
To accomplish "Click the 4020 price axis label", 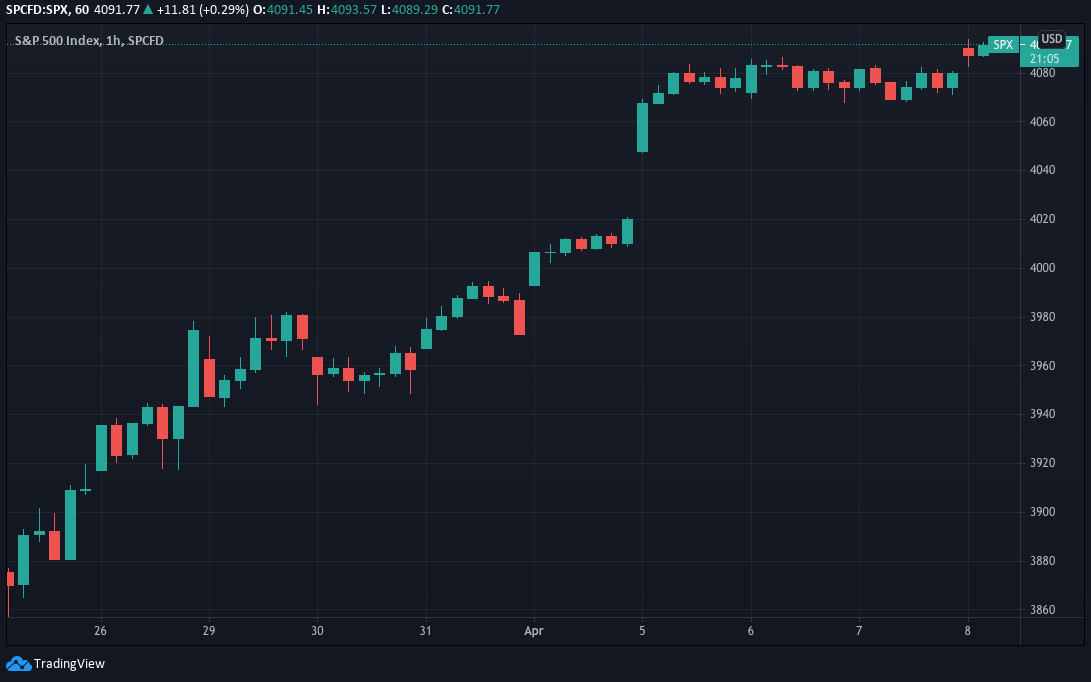I will [1042, 219].
